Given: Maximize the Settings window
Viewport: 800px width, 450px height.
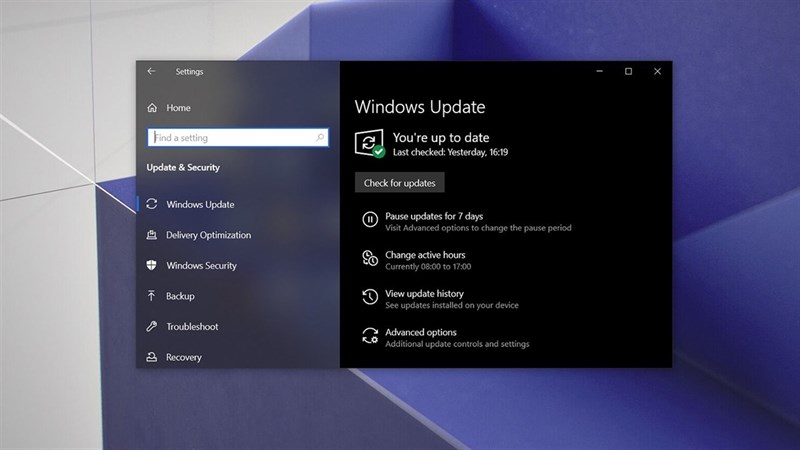Looking at the screenshot, I should [x=628, y=72].
